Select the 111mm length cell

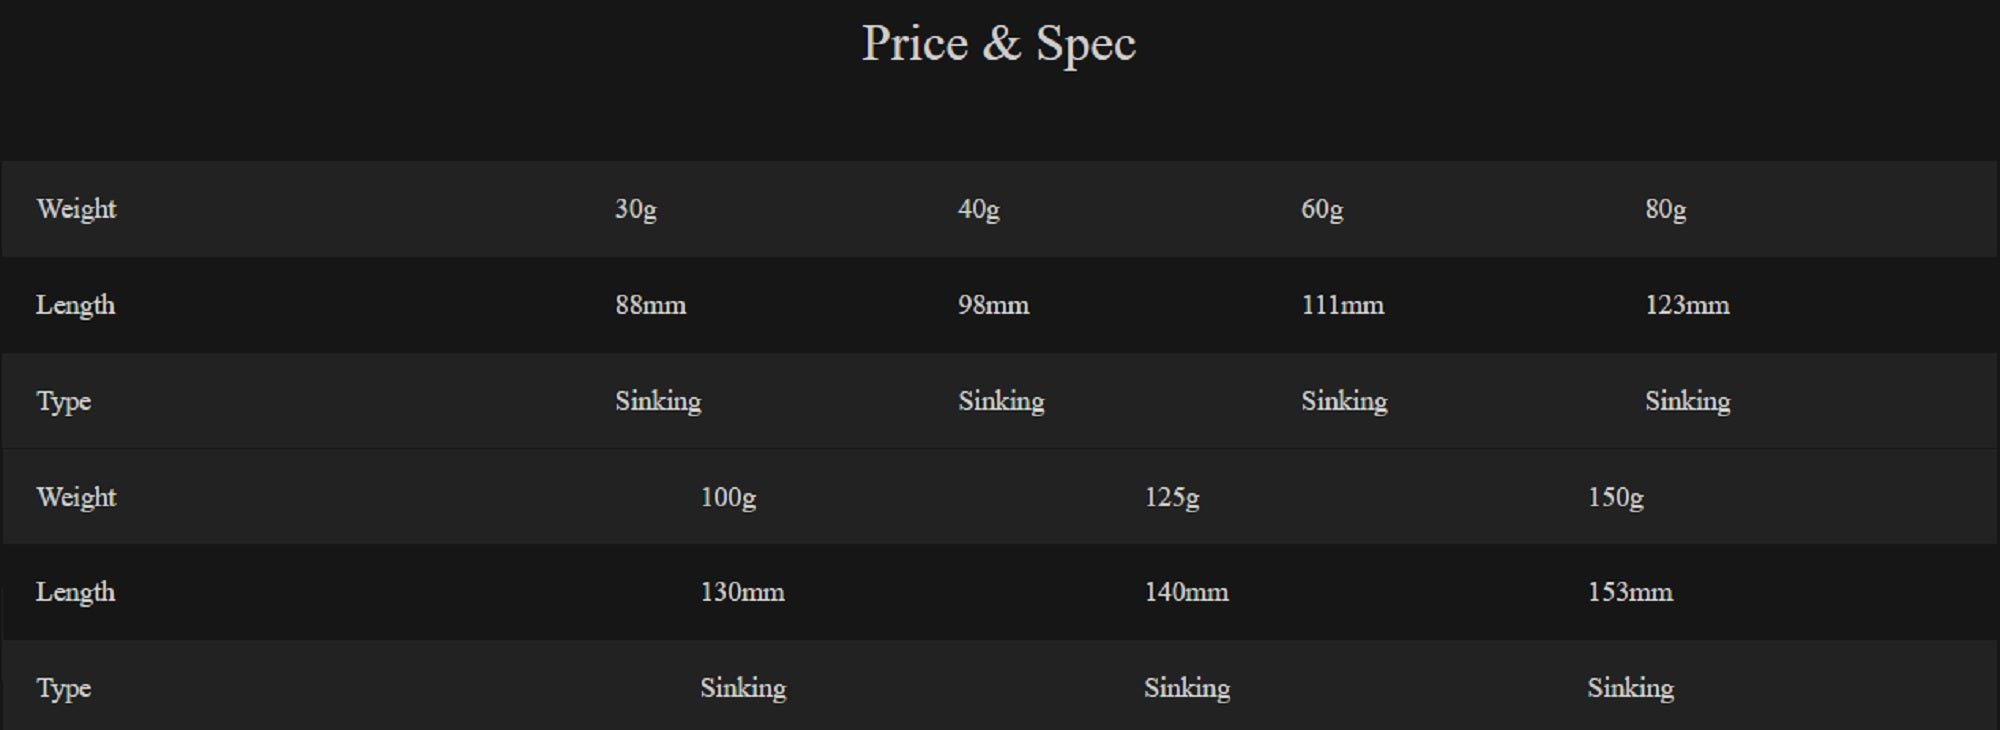pos(1343,305)
